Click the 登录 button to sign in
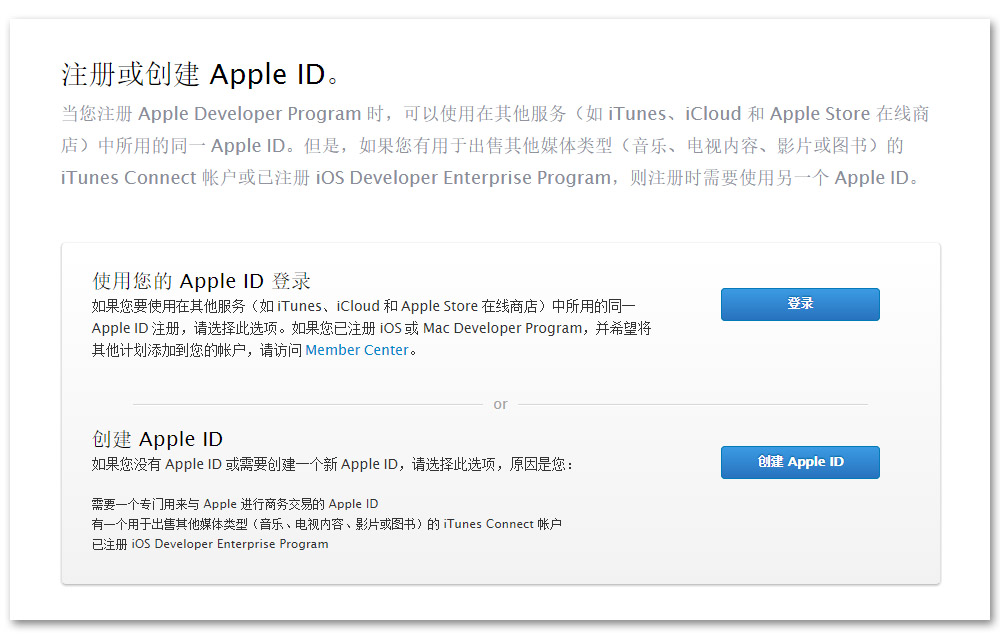The width and height of the screenshot is (1000, 640). tap(799, 304)
